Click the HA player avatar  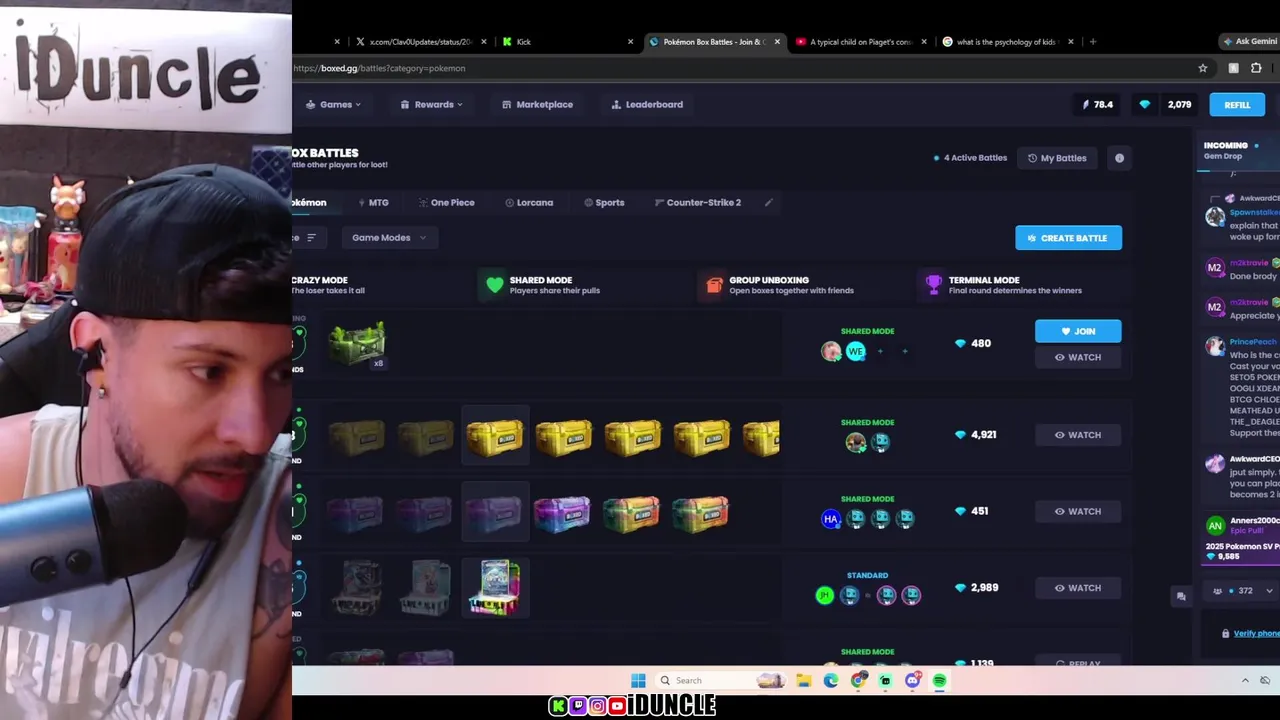[x=831, y=518]
